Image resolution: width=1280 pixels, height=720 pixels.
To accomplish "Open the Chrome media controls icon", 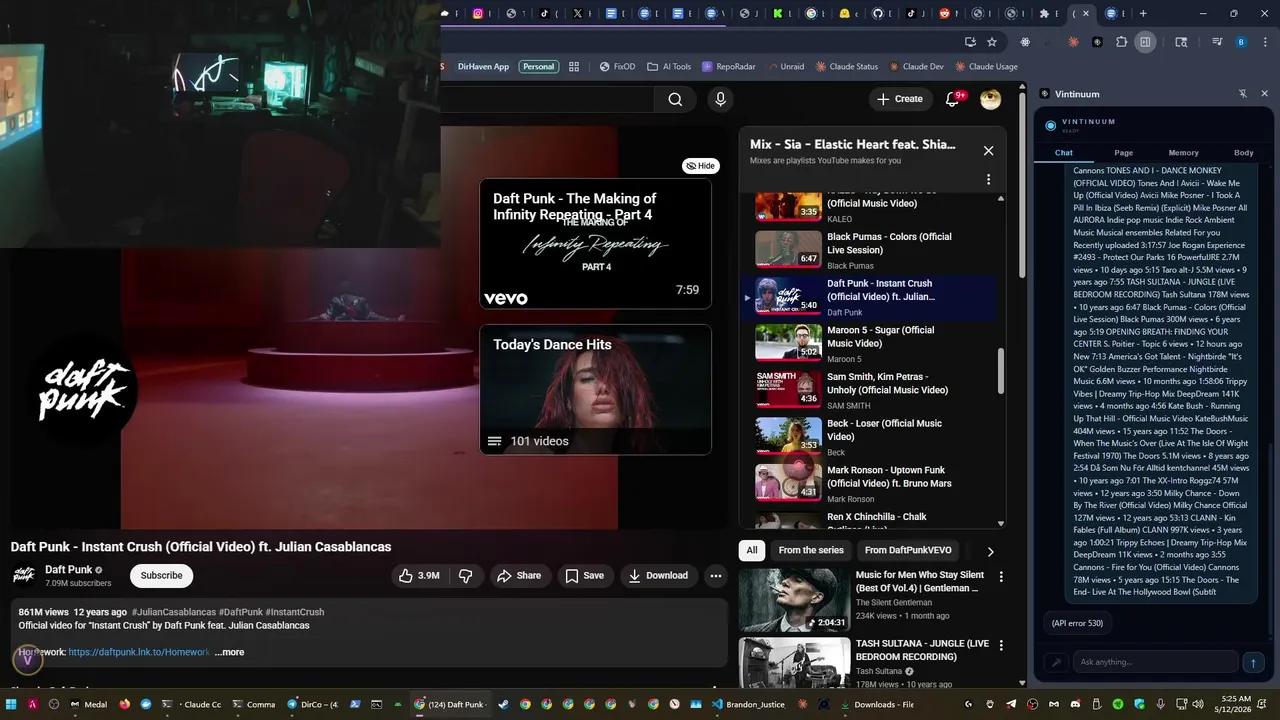I will [x=1217, y=42].
